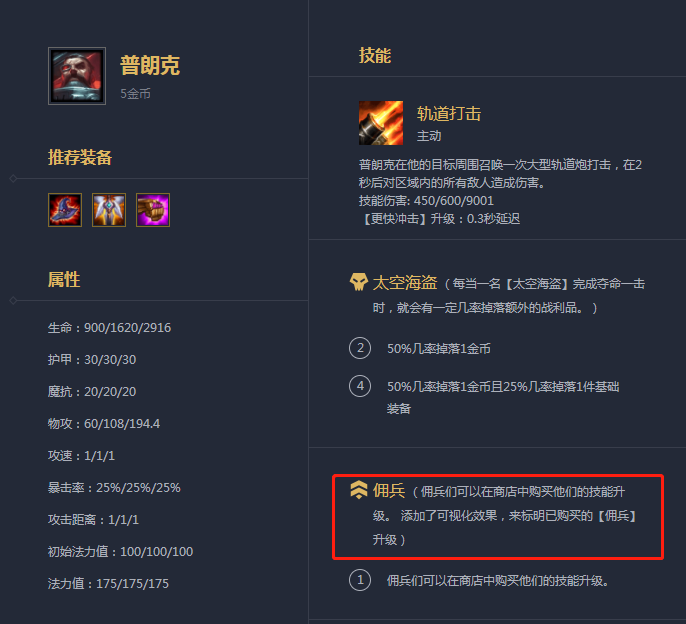Image resolution: width=686 pixels, height=624 pixels.
Task: Select the Rabadon's Deathcap hat item icon
Action: 65,210
